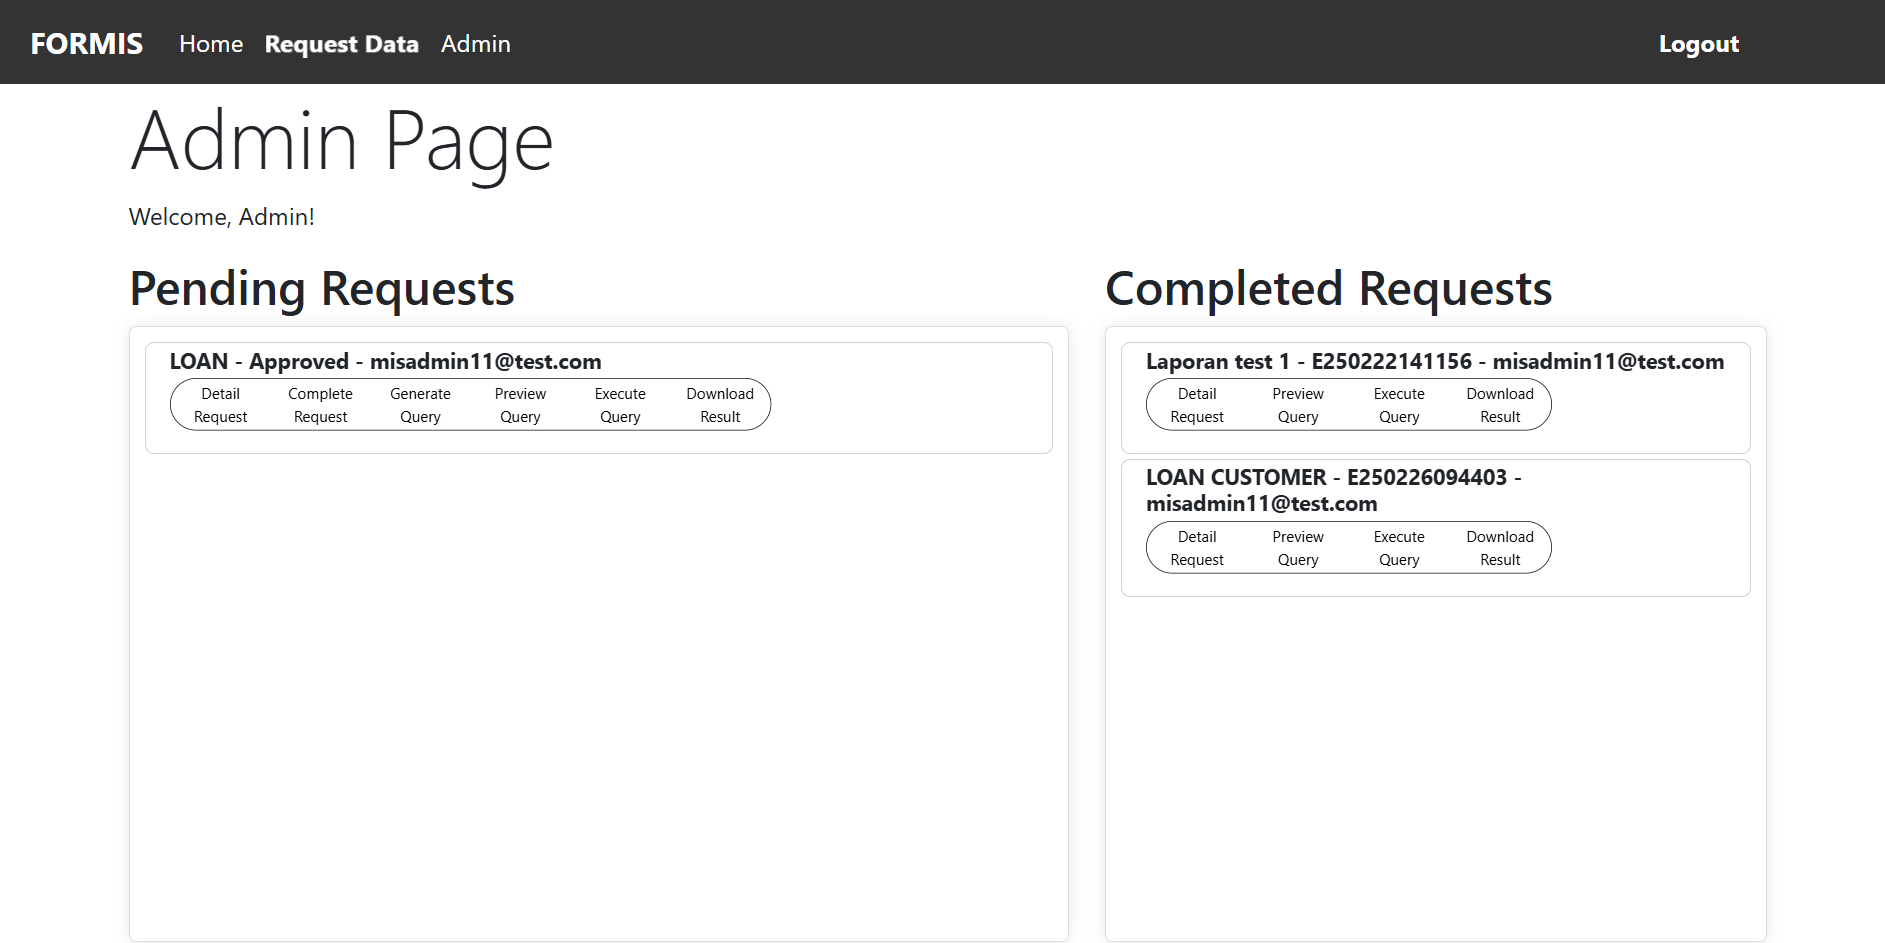Preview Query for LOAN CUSTOMER request
Viewport: 1885px width, 943px height.
pos(1298,548)
